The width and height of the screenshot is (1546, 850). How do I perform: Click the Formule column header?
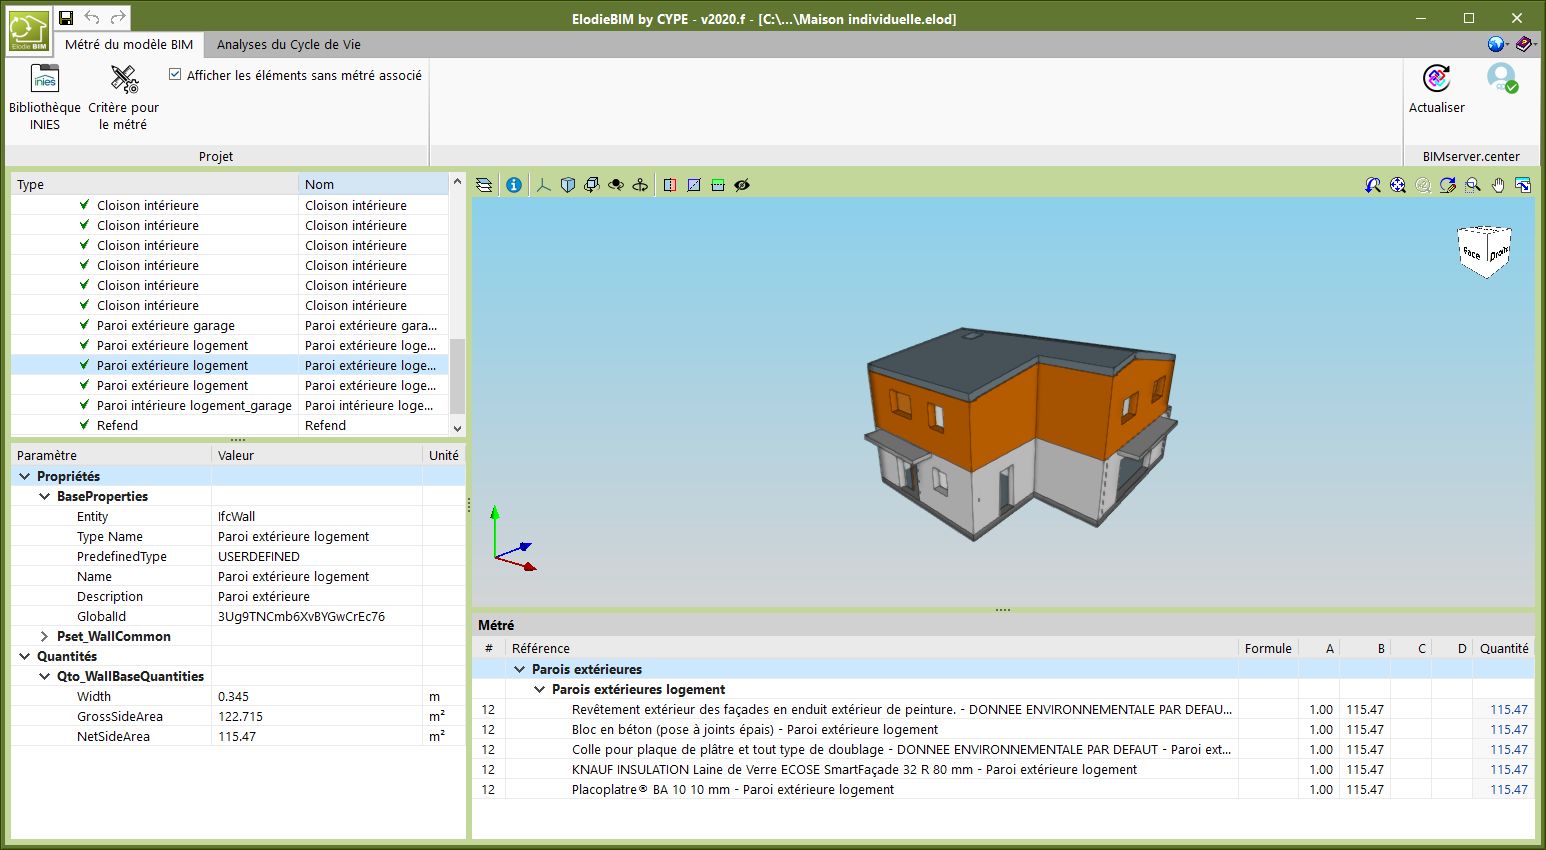(1268, 648)
